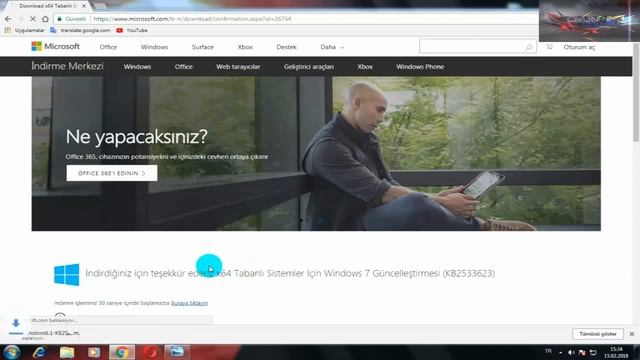Open the YouTube bookmark
Viewport: 640px width, 360px height.
click(x=132, y=30)
